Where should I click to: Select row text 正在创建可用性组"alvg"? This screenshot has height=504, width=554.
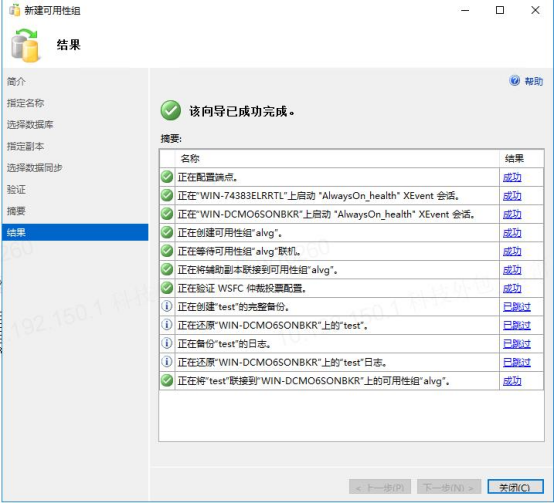[230, 233]
